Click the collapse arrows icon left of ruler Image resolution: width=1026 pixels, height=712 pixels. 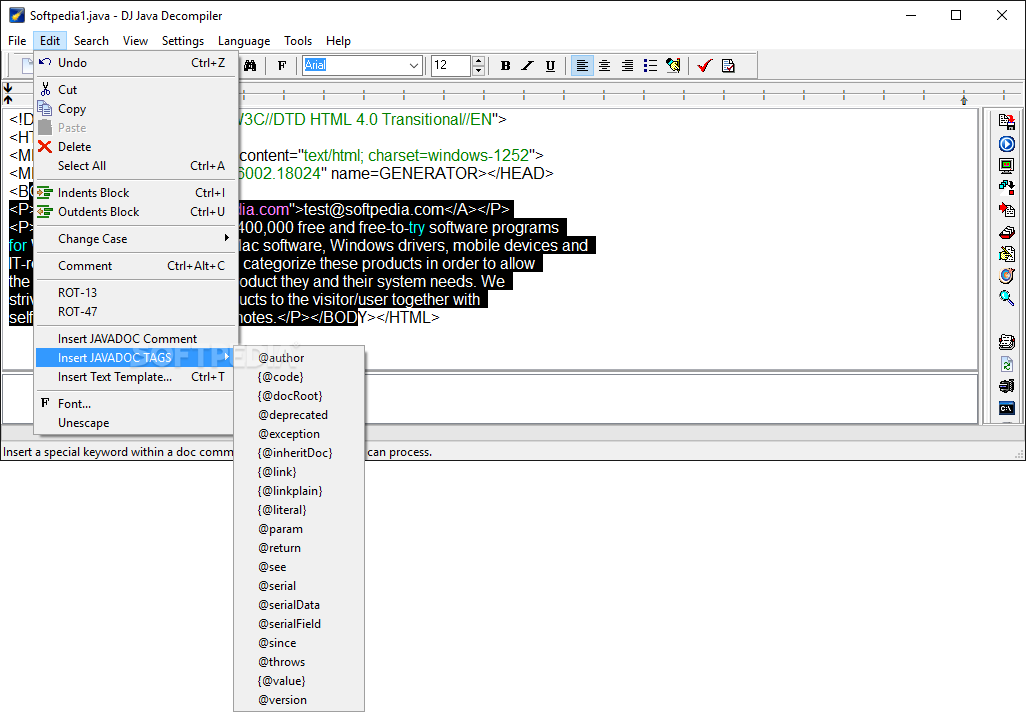[x=8, y=94]
